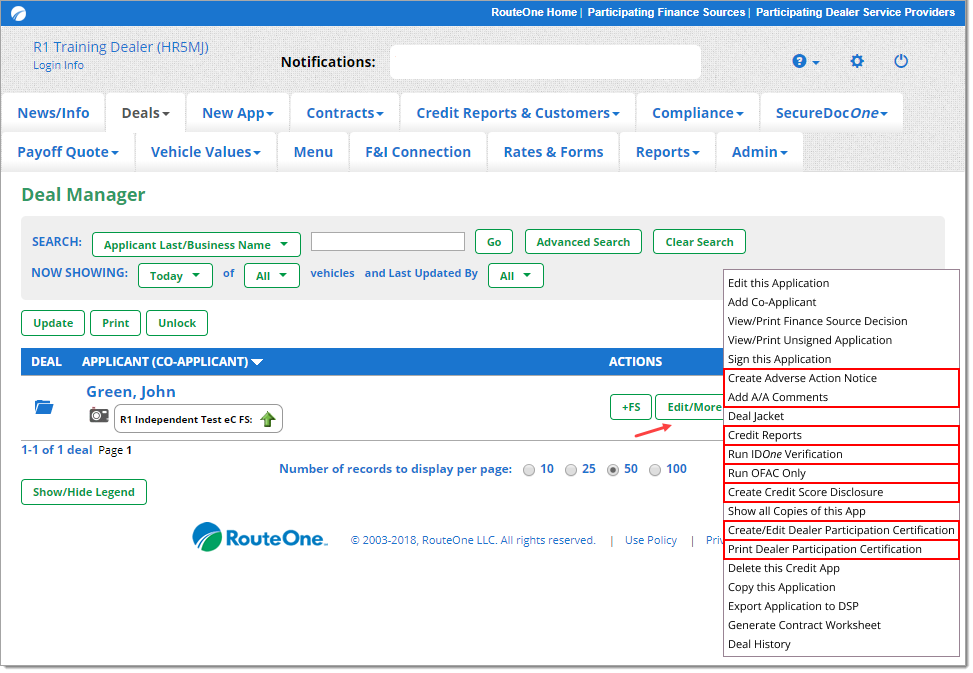This screenshot has width=973, height=673.
Task: Open the Today date range dropdown
Action: coord(175,275)
